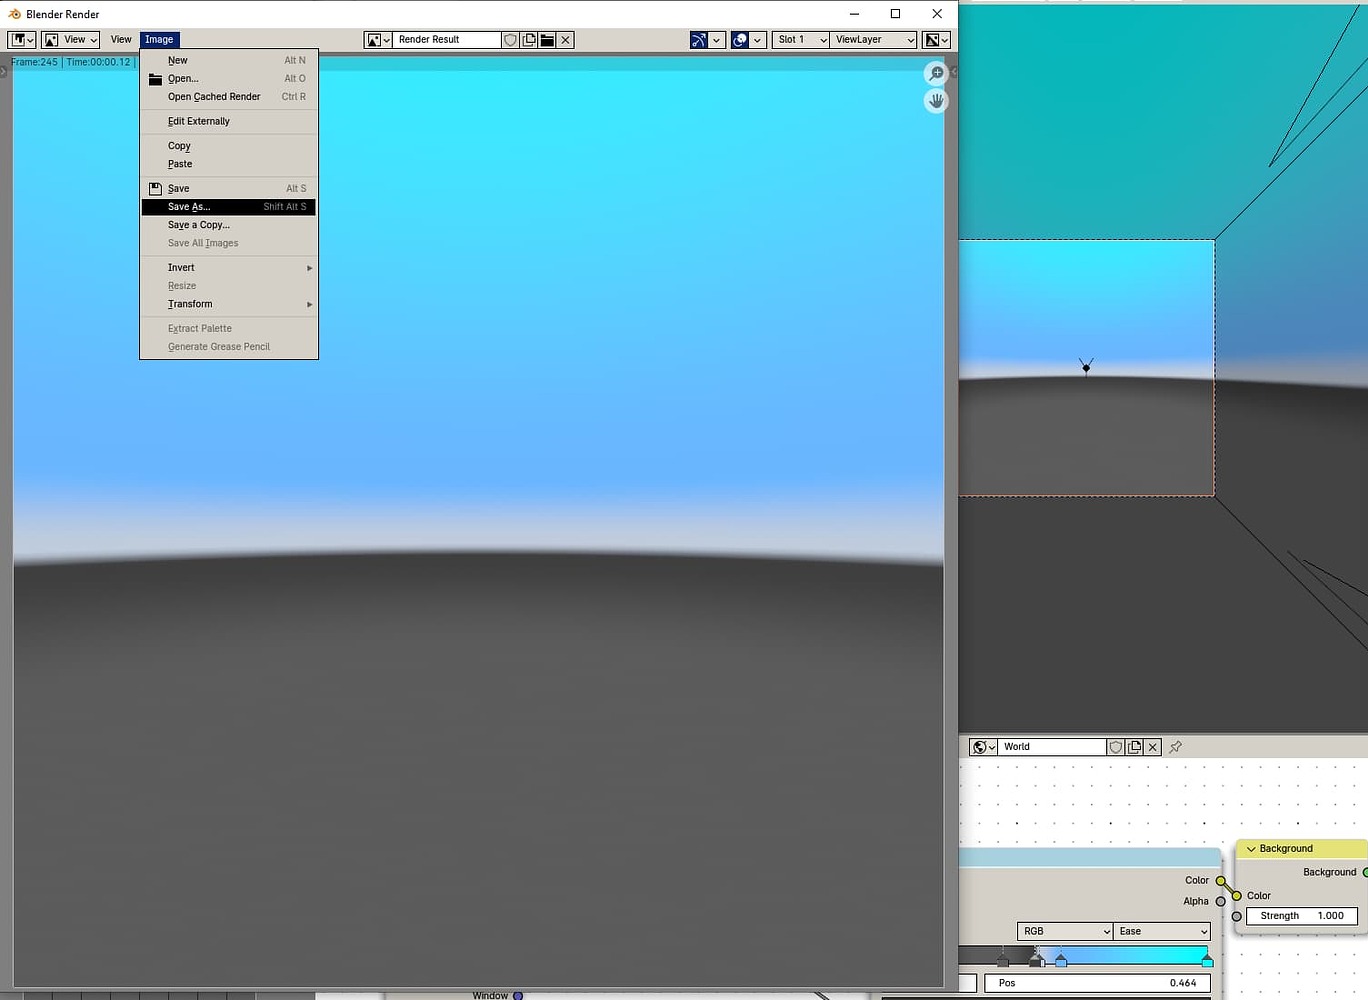
Task: Toggle the fake user shield for Render Result
Action: pyautogui.click(x=510, y=39)
